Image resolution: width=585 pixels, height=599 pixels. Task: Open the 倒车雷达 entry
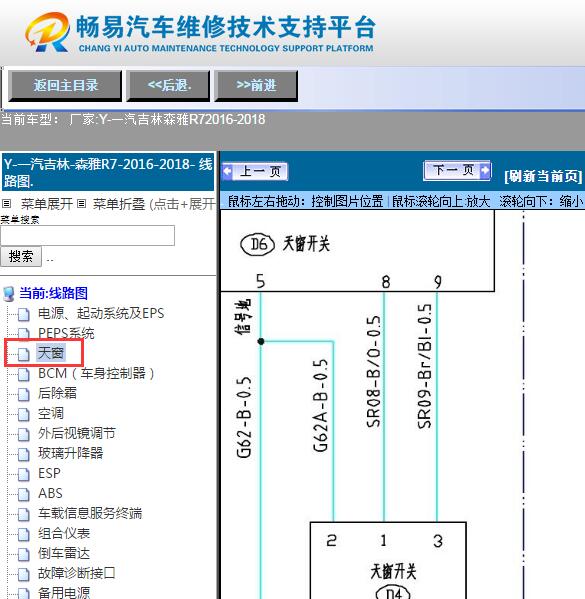(64, 553)
